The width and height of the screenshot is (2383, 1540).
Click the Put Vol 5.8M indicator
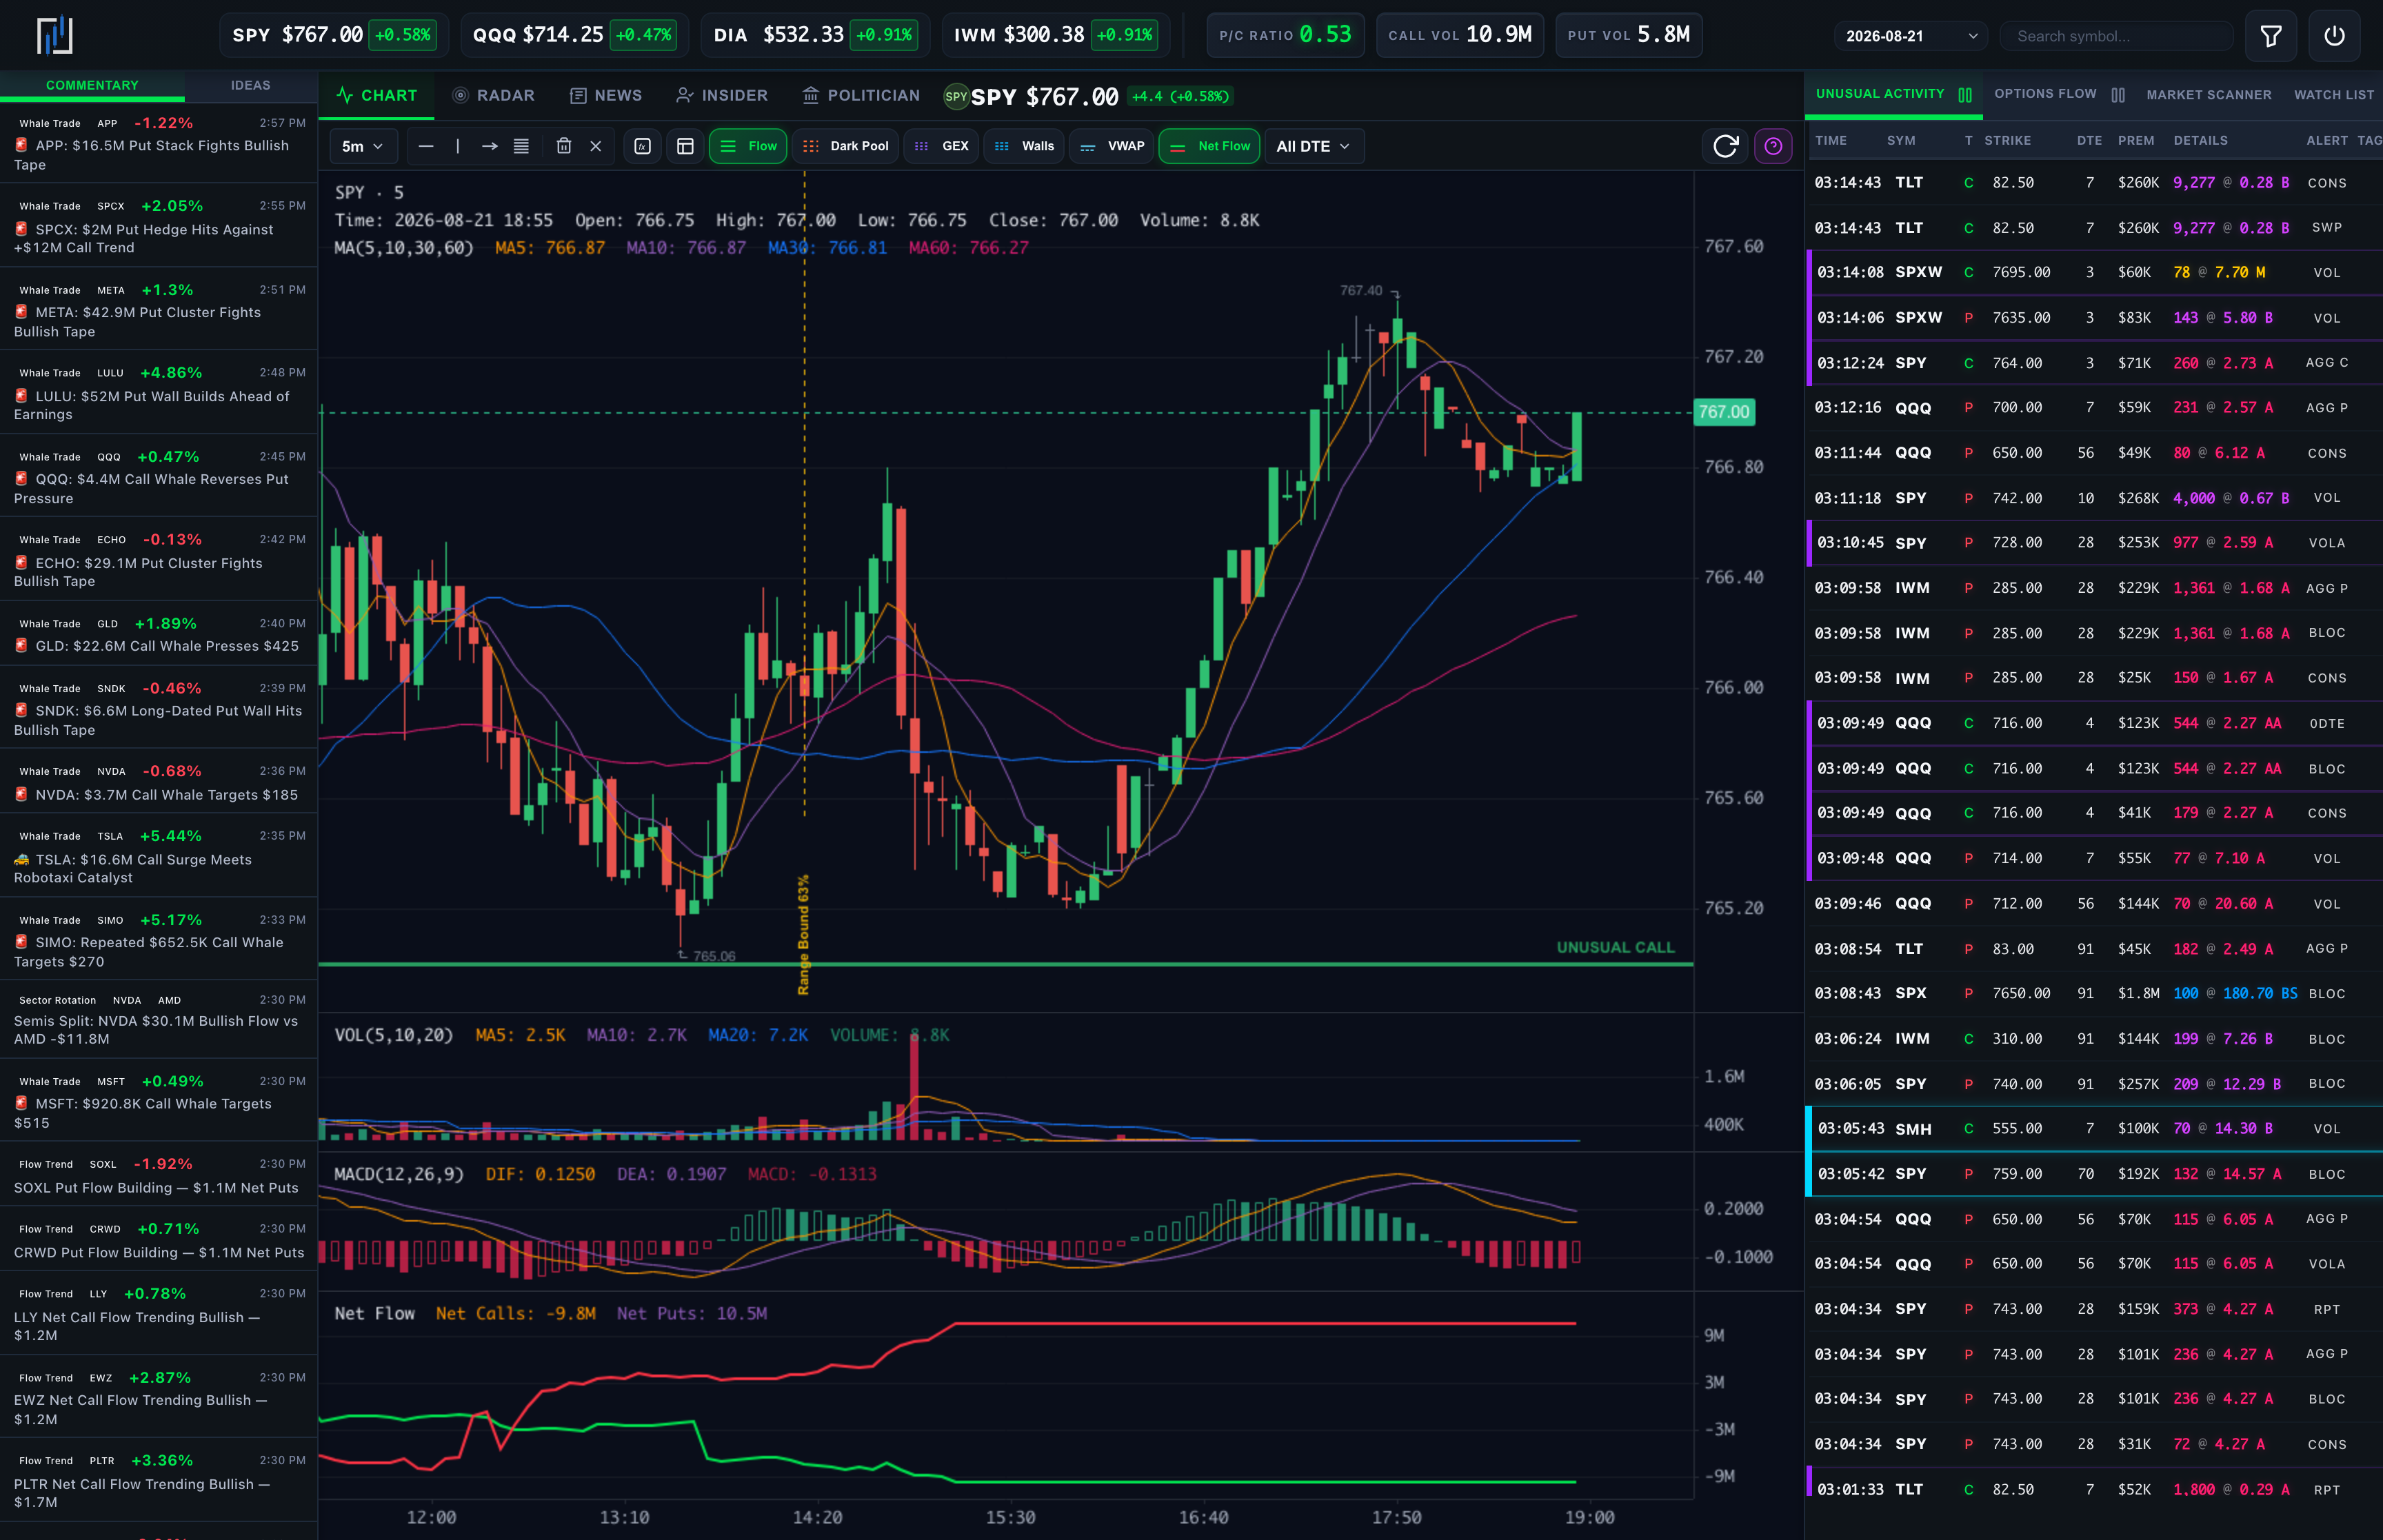(x=1628, y=35)
